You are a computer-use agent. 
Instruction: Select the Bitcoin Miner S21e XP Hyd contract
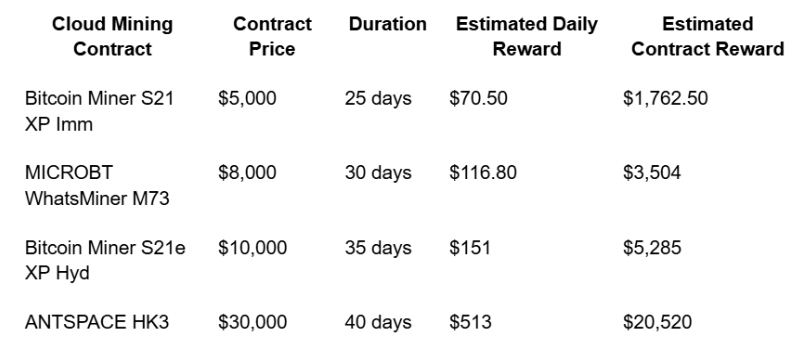pyautogui.click(x=105, y=260)
